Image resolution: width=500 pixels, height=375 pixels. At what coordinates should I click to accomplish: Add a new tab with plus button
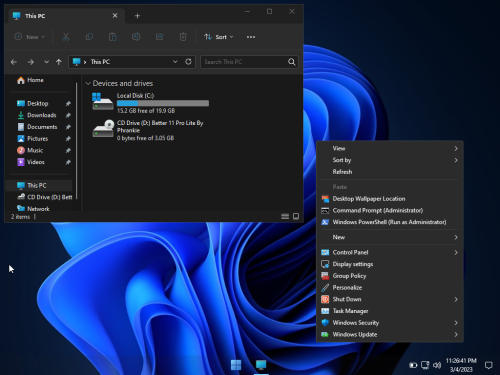(x=137, y=16)
